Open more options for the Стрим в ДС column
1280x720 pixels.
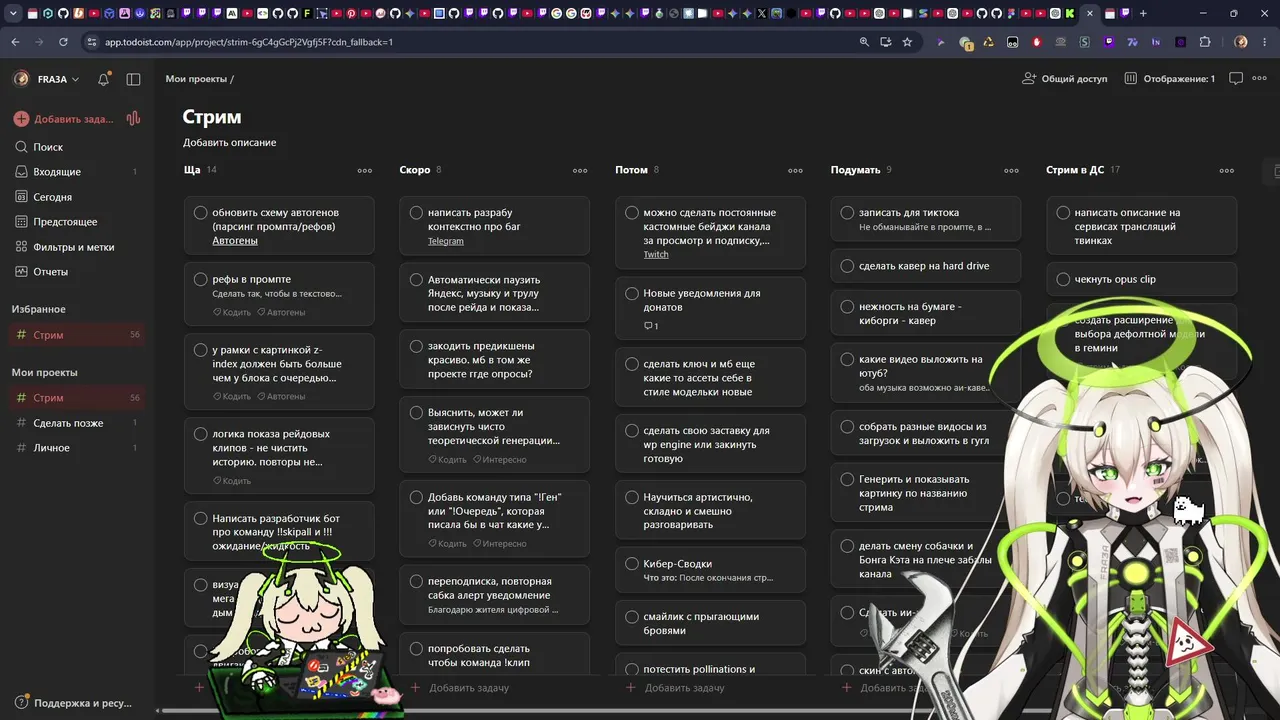1227,170
